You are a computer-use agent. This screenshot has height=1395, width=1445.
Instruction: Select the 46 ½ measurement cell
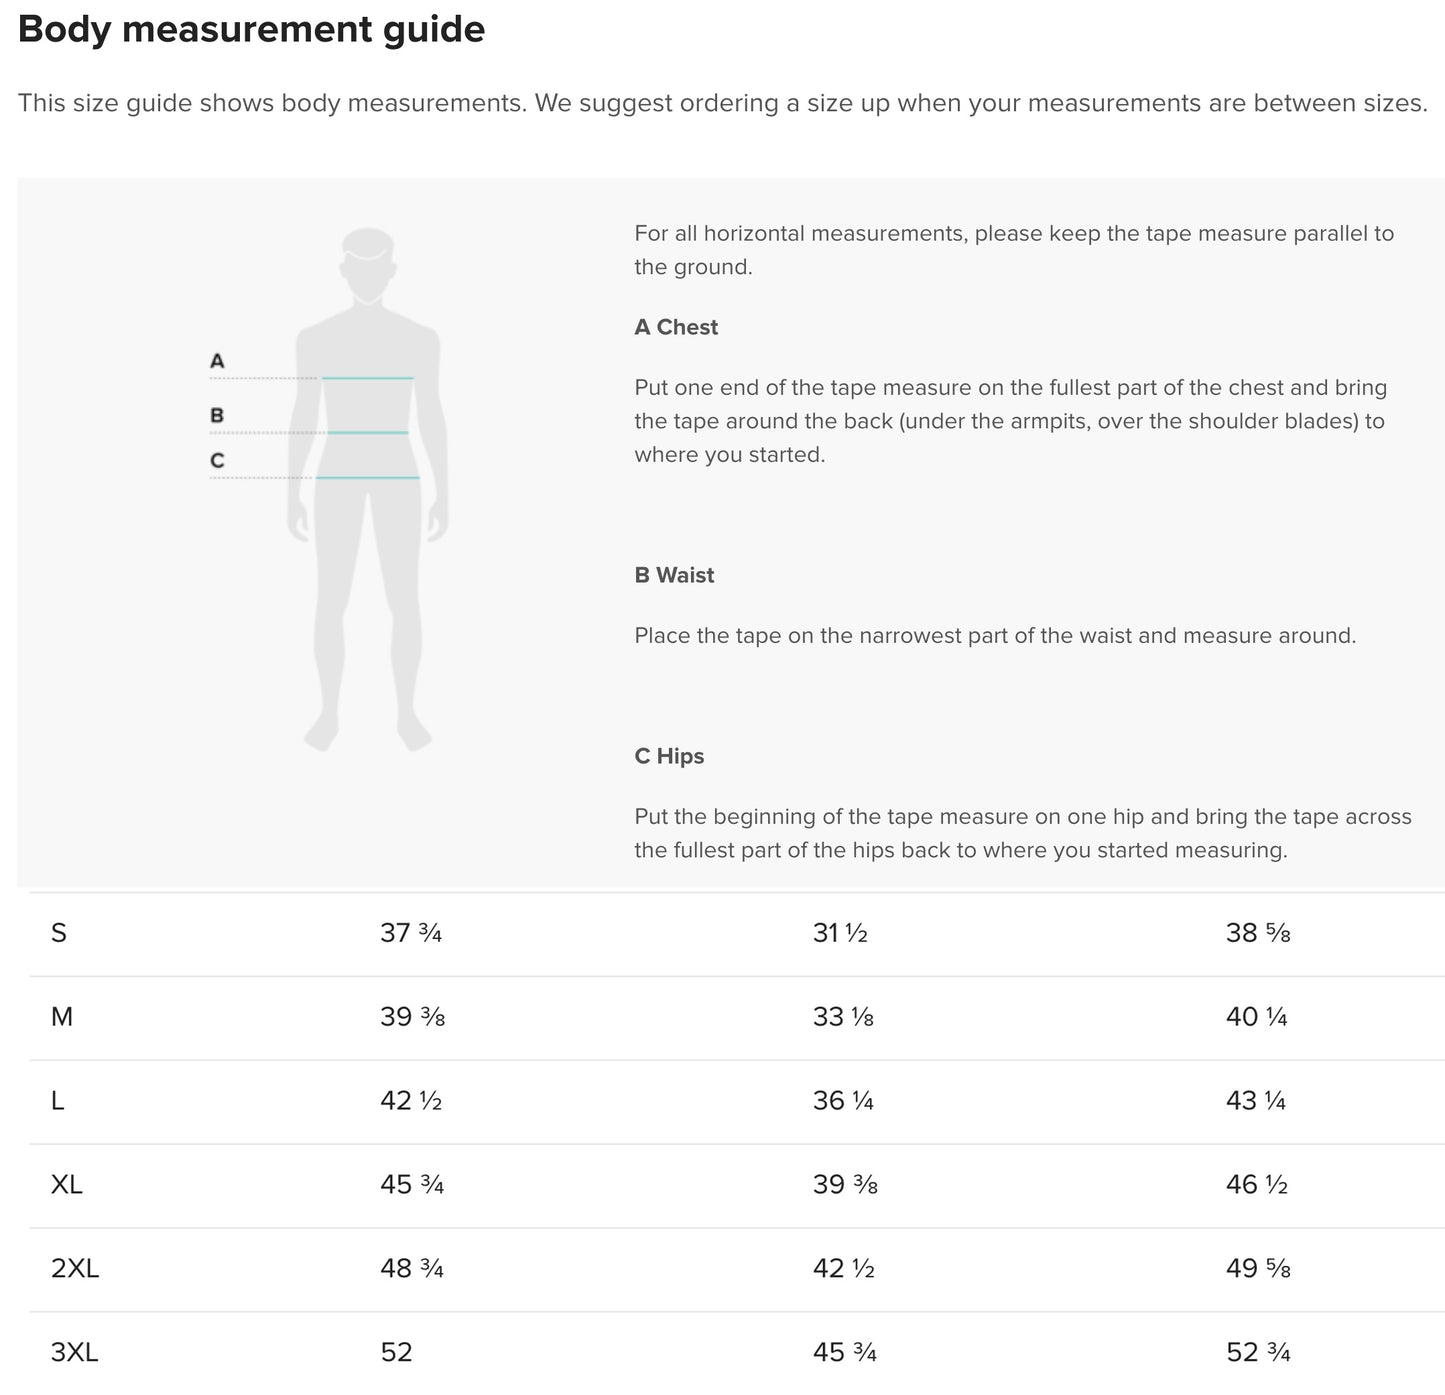[1257, 1185]
